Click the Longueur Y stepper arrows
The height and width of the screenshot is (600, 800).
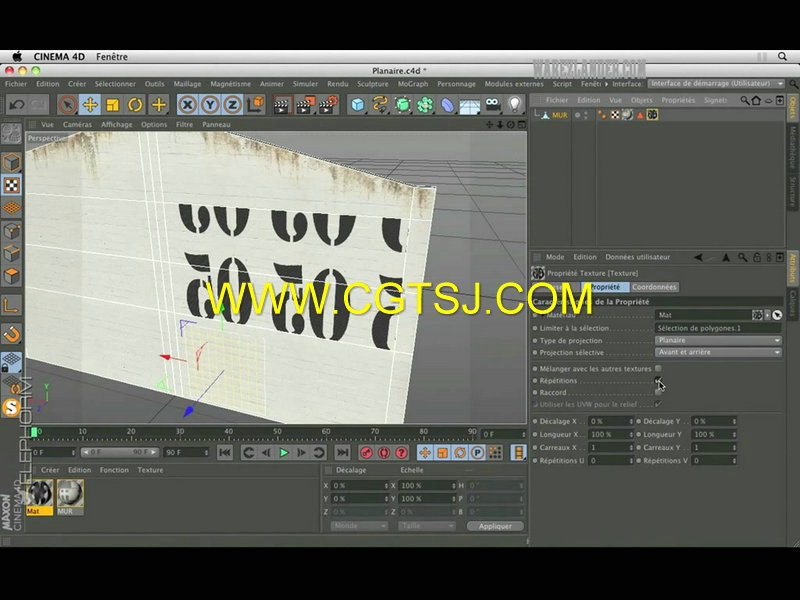point(734,435)
